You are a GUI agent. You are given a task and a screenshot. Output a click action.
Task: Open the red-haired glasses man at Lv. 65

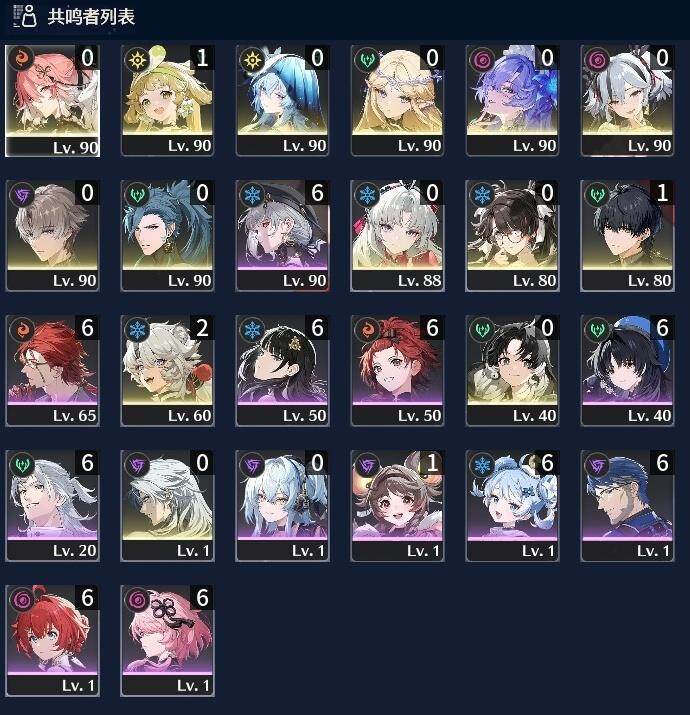pyautogui.click(x=52, y=370)
